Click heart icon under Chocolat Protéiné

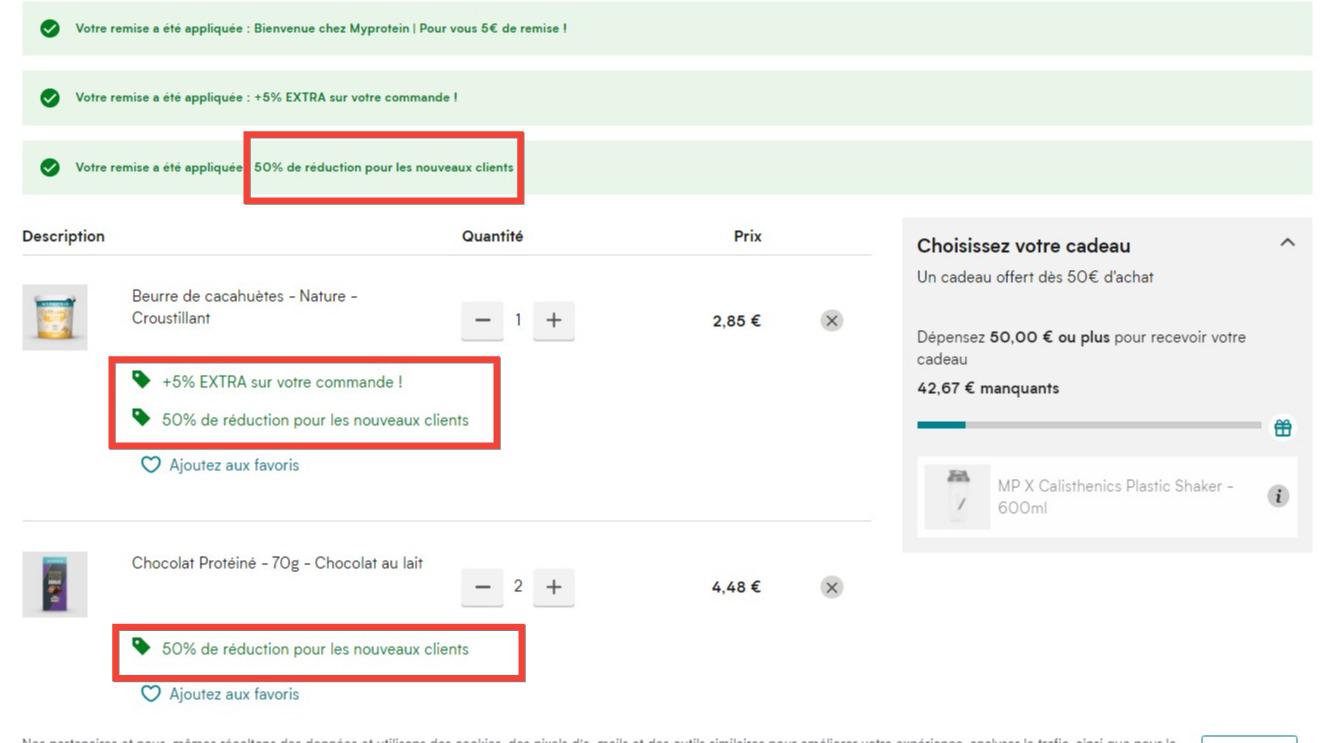point(151,694)
